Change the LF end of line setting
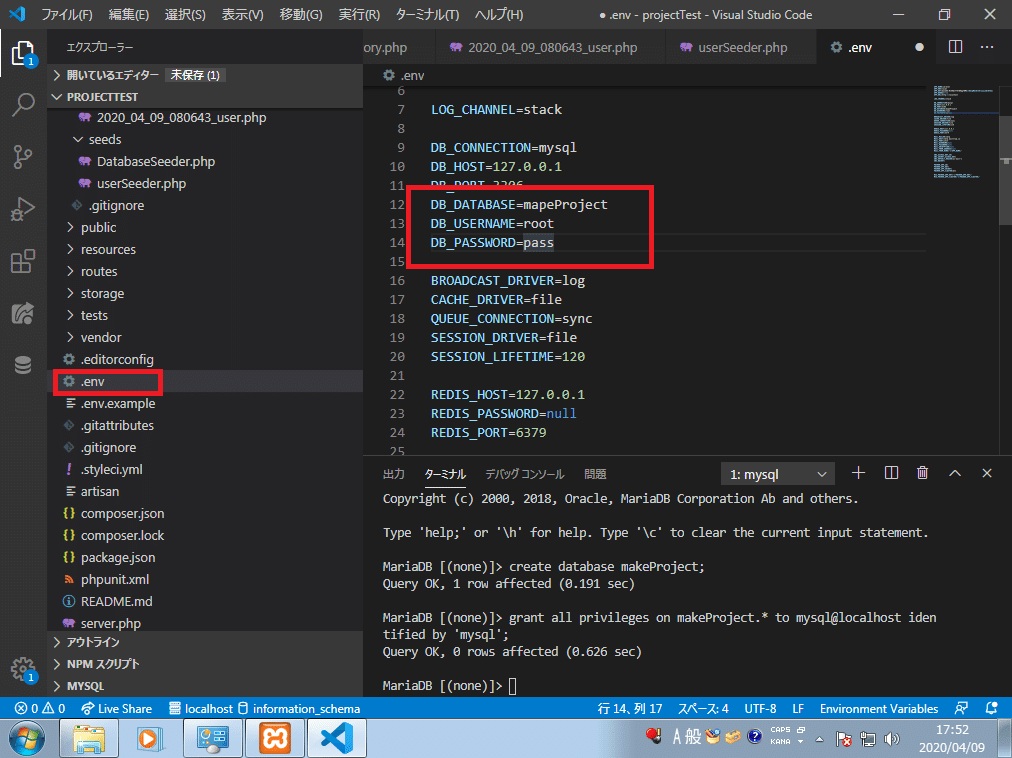The width and height of the screenshot is (1012, 758). pos(798,708)
